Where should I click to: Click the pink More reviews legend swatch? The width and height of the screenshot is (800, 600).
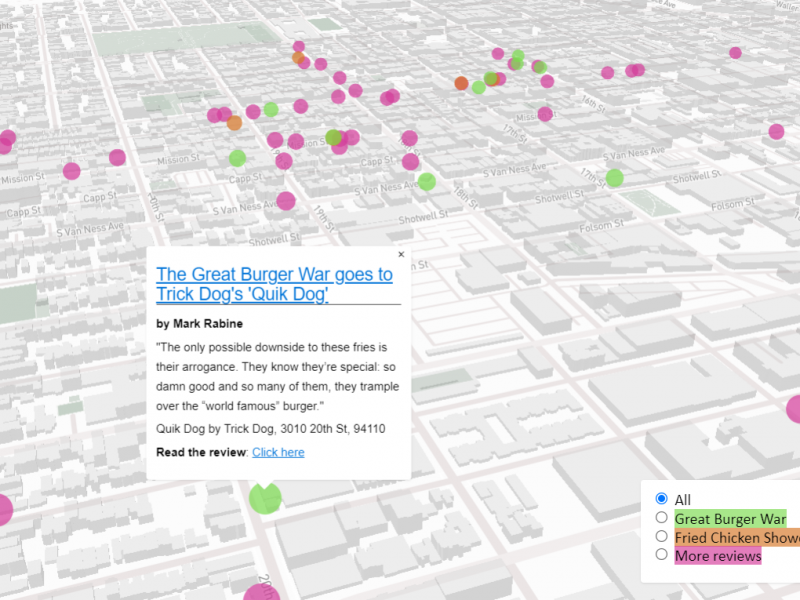point(717,556)
